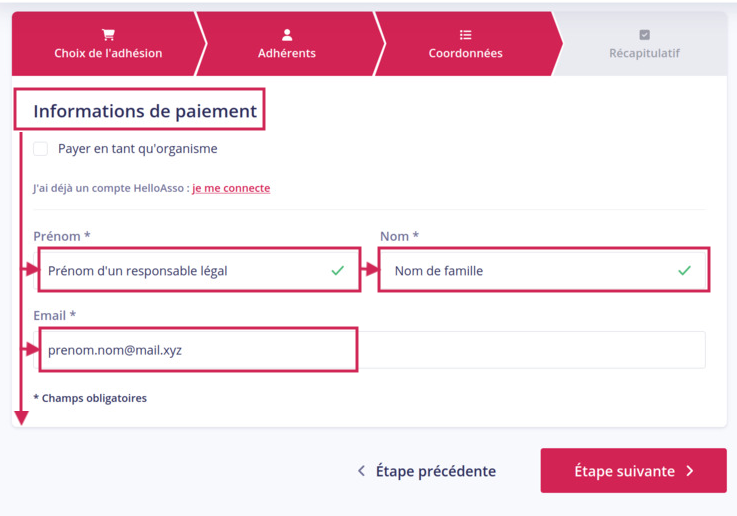The height and width of the screenshot is (516, 737).
Task: Click the shopping cart icon in the stepper
Action: click(108, 35)
